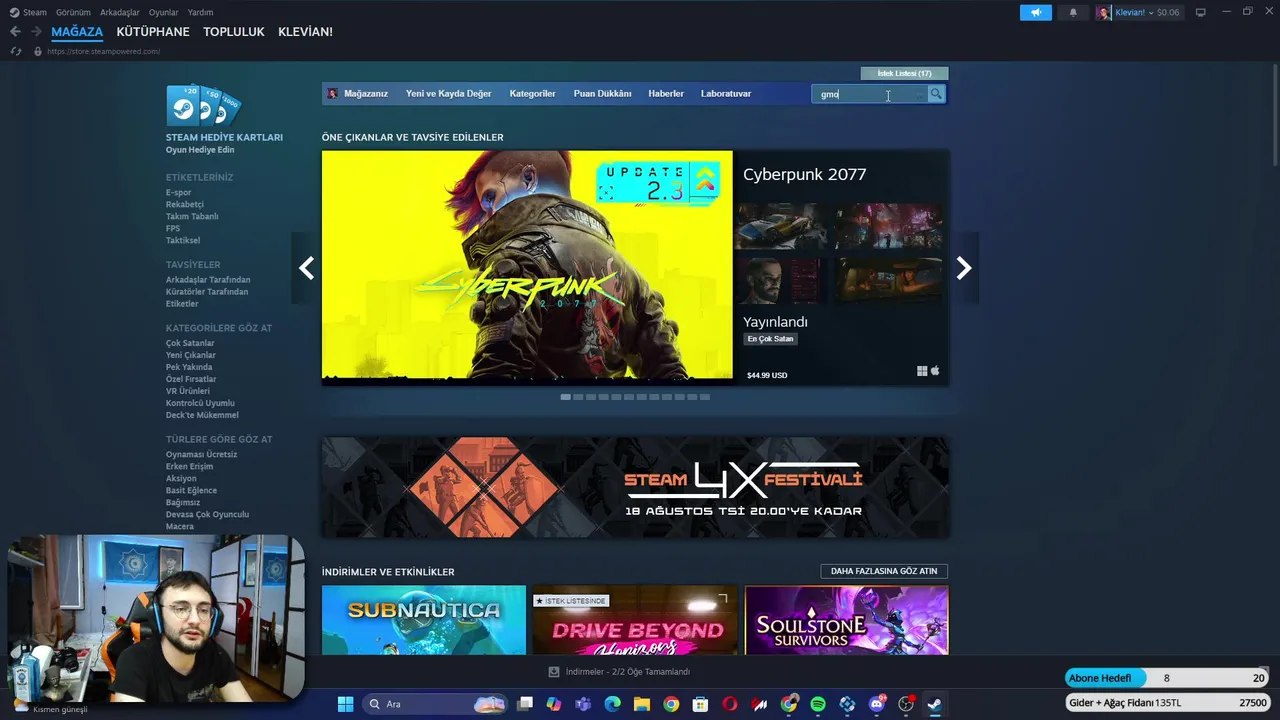The width and height of the screenshot is (1280, 720).
Task: Open Copilot from the taskbar
Action: (554, 704)
